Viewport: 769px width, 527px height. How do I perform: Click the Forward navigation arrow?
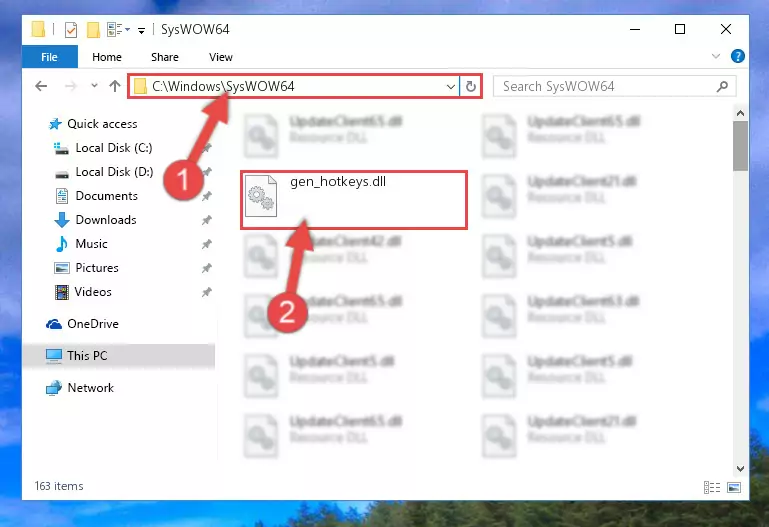71,86
